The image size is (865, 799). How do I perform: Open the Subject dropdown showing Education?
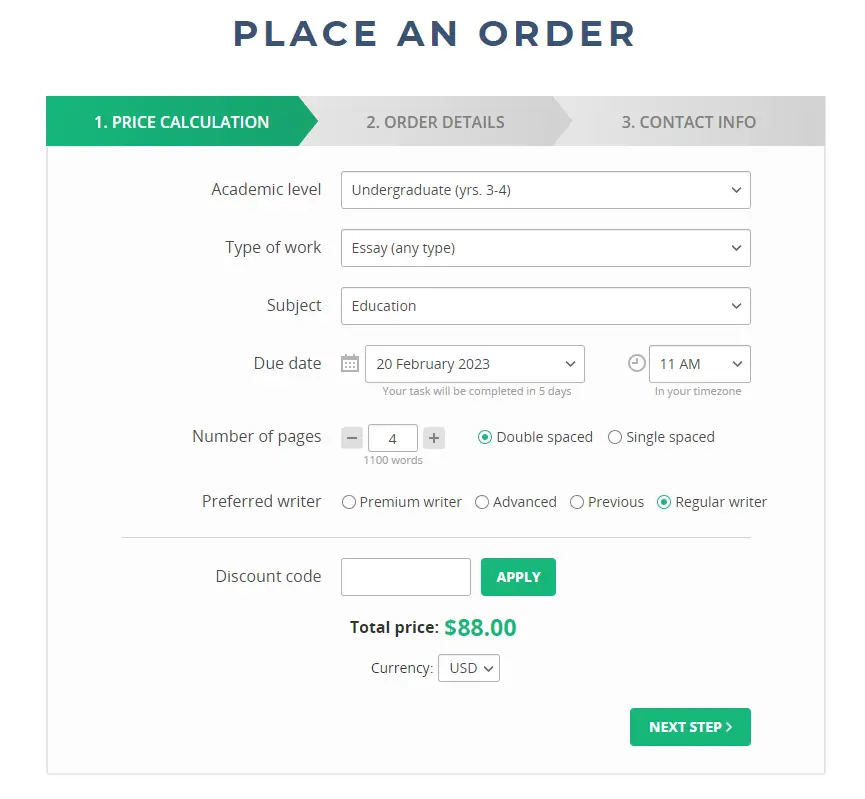click(545, 306)
